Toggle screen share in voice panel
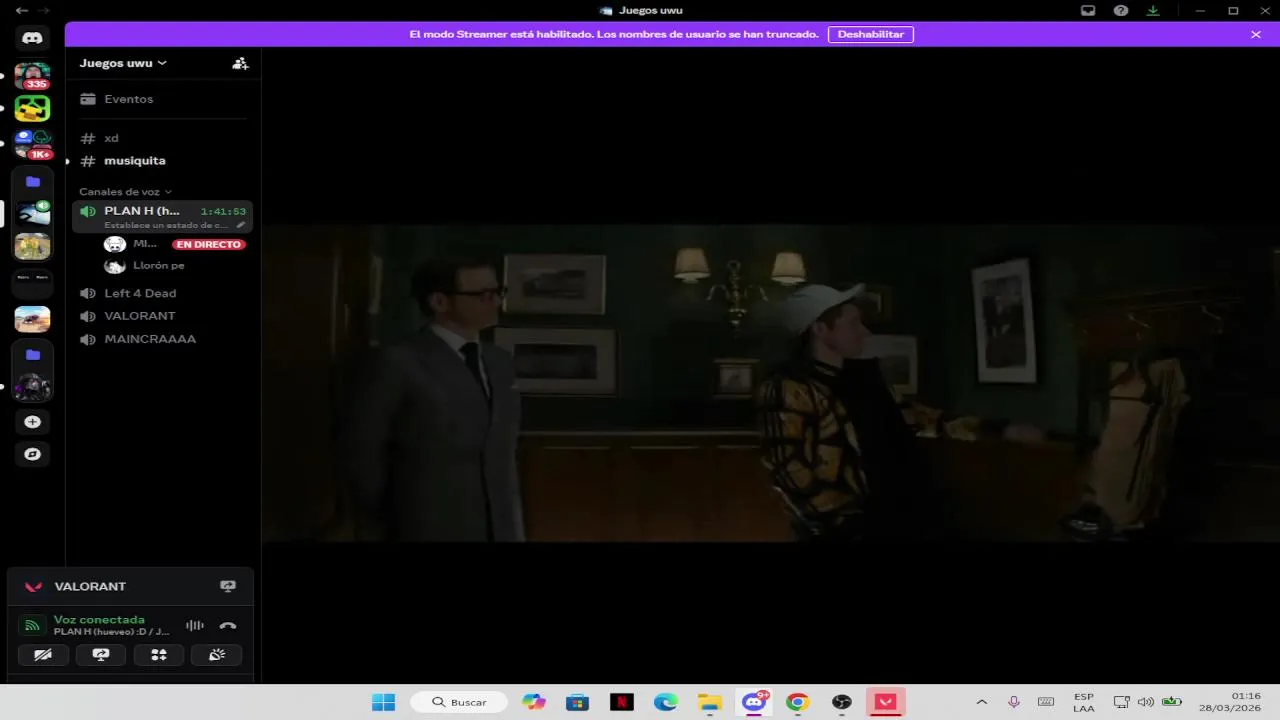1280x720 pixels. coord(101,655)
